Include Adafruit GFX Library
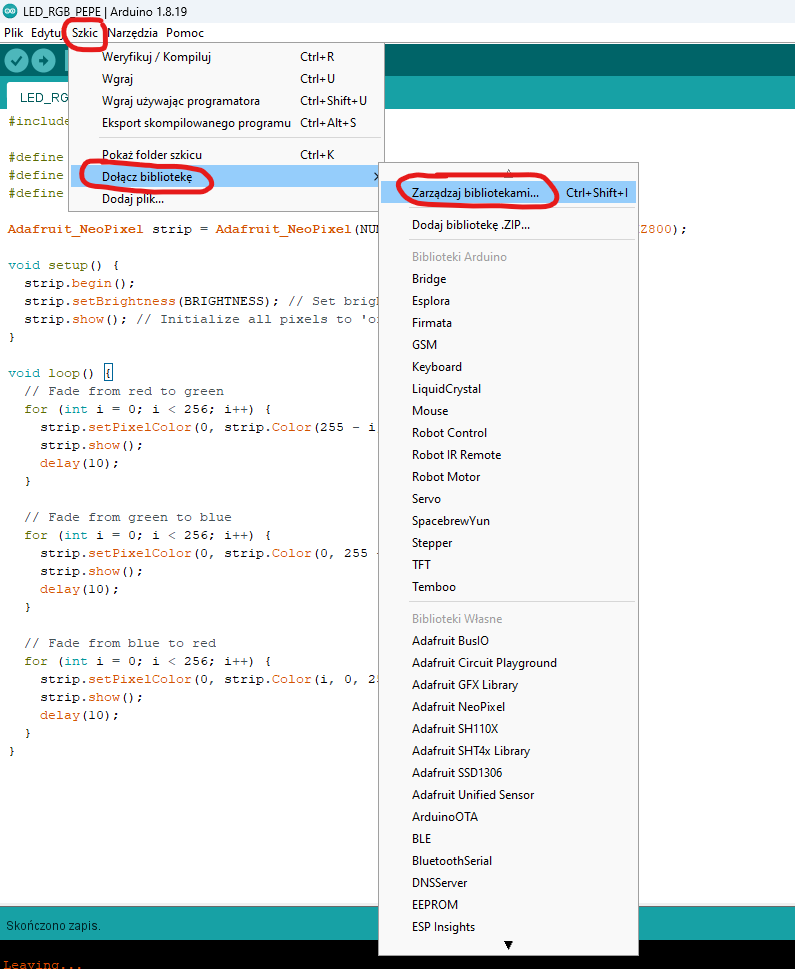 click(508, 685)
